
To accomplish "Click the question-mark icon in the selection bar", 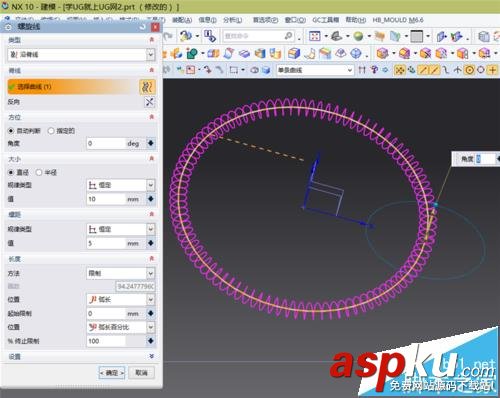I will [374, 70].
